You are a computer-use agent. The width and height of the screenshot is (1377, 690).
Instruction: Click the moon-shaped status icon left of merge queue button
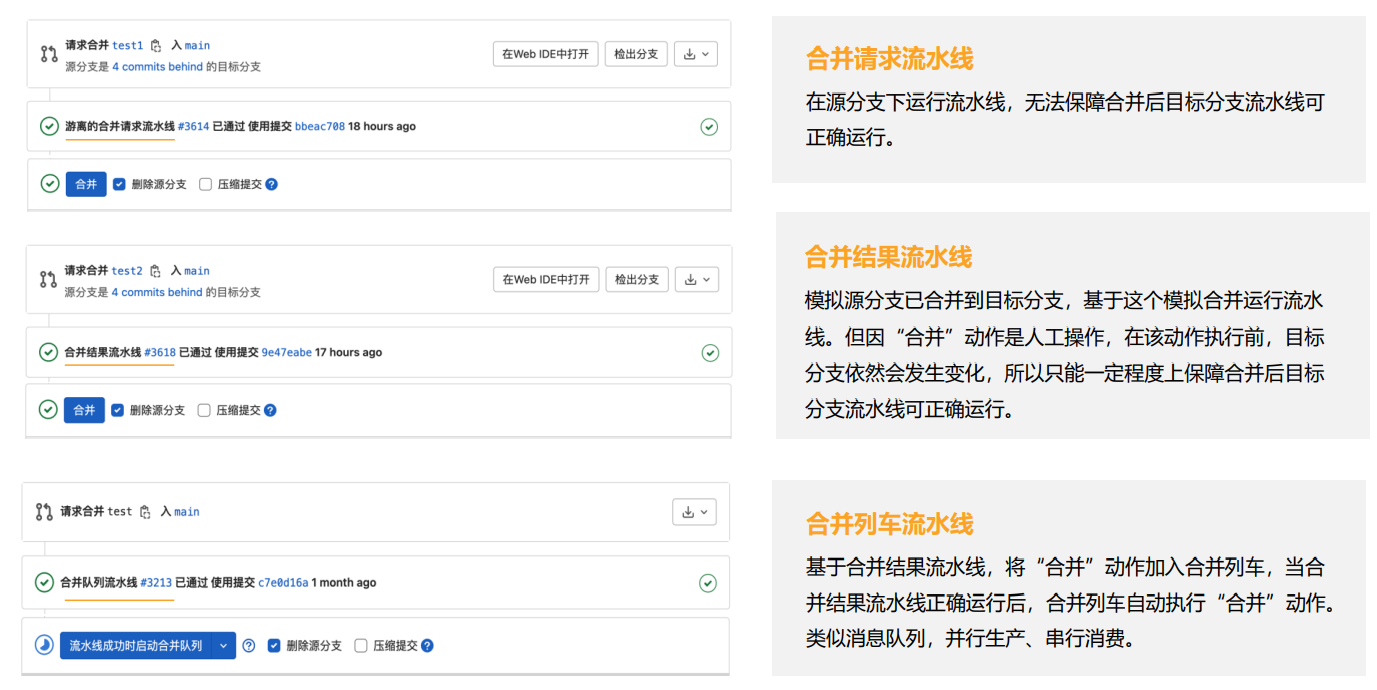(x=44, y=645)
